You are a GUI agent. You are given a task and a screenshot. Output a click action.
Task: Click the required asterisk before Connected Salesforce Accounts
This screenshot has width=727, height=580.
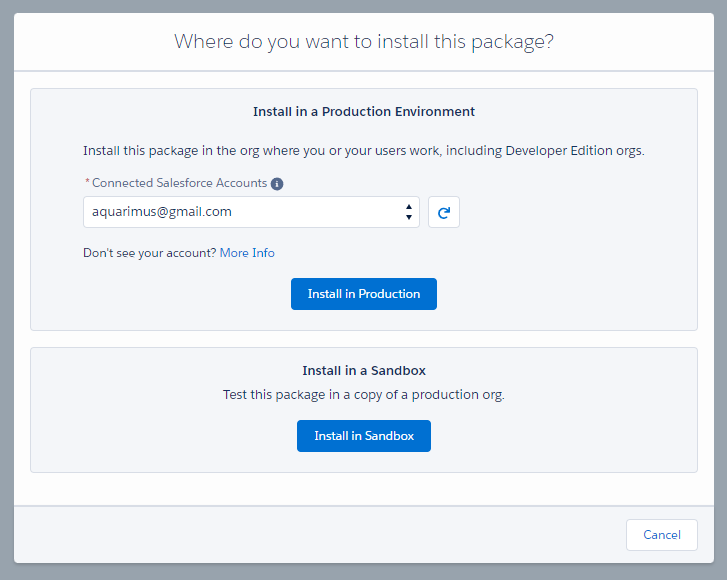pyautogui.click(x=86, y=184)
